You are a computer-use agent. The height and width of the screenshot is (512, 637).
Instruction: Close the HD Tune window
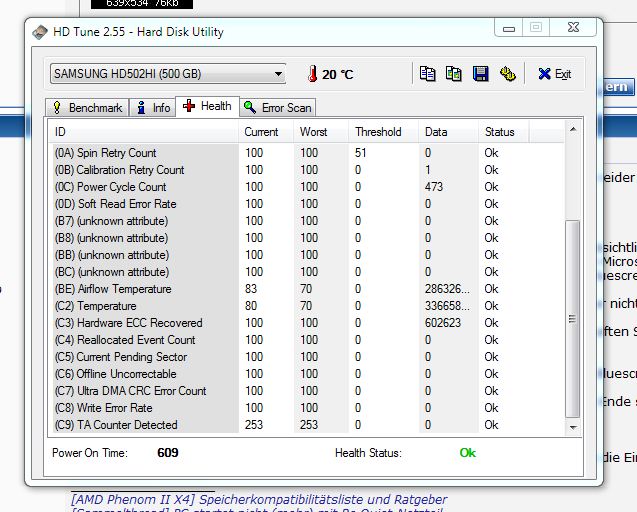point(573,27)
